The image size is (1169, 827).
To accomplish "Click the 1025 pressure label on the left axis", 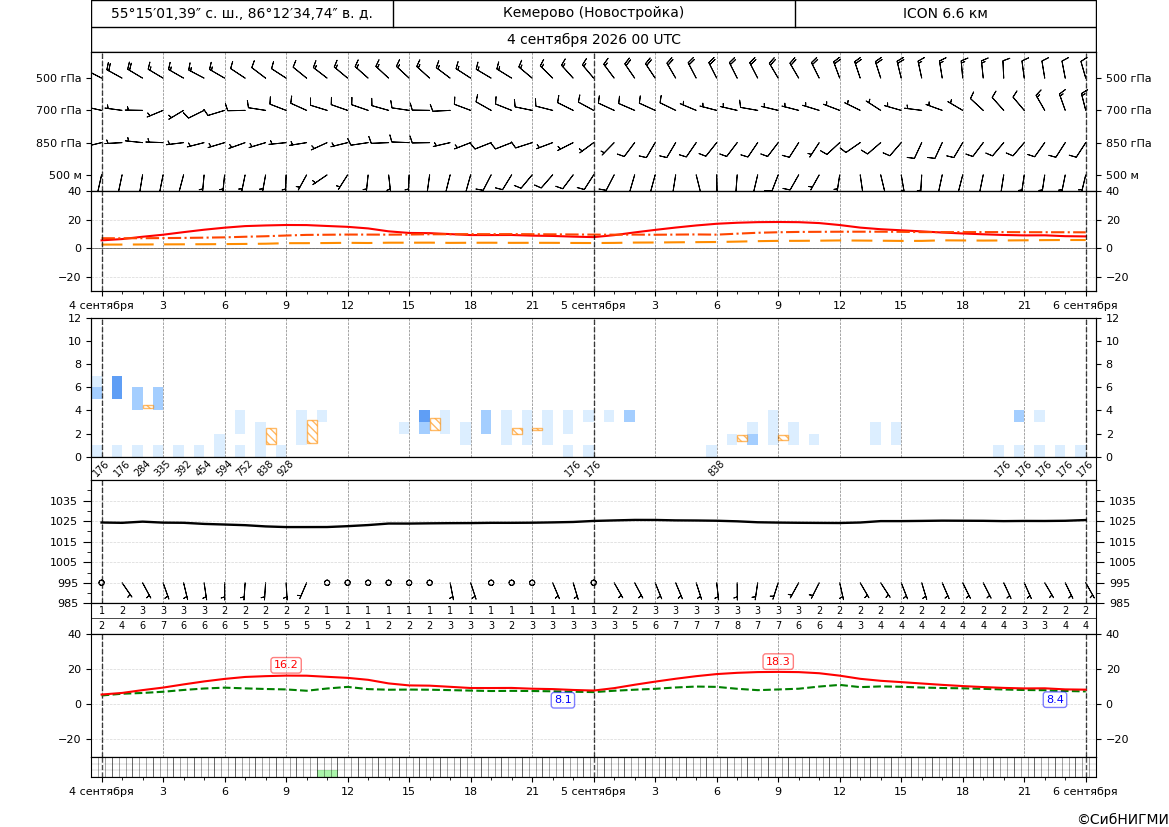I will coord(69,521).
